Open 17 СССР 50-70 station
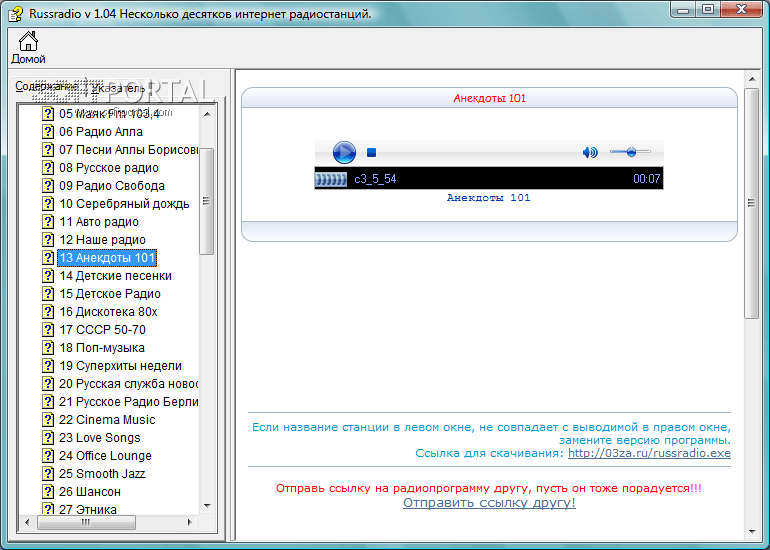The image size is (770, 550). (x=102, y=330)
